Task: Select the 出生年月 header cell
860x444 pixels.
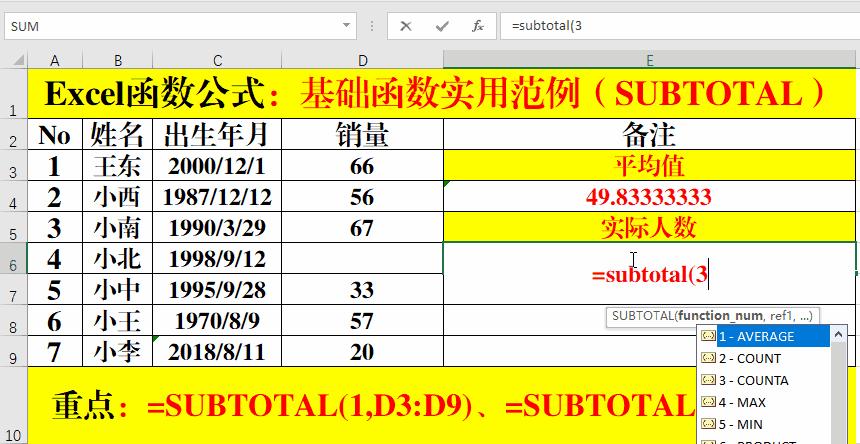Action: click(217, 134)
